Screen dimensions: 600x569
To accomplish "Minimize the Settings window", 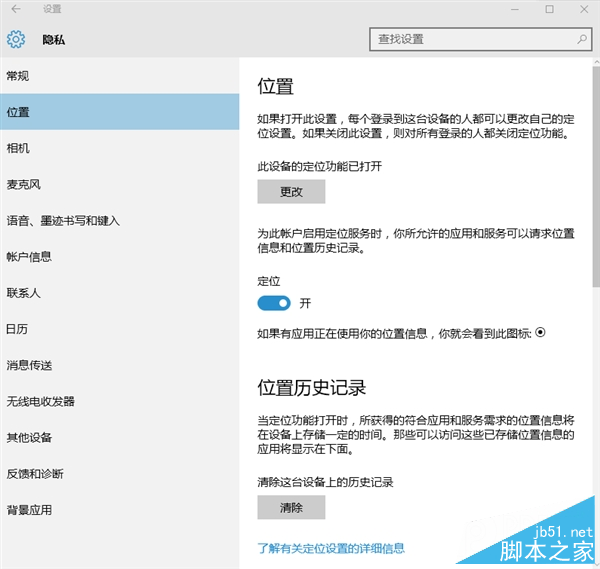I will (x=515, y=9).
